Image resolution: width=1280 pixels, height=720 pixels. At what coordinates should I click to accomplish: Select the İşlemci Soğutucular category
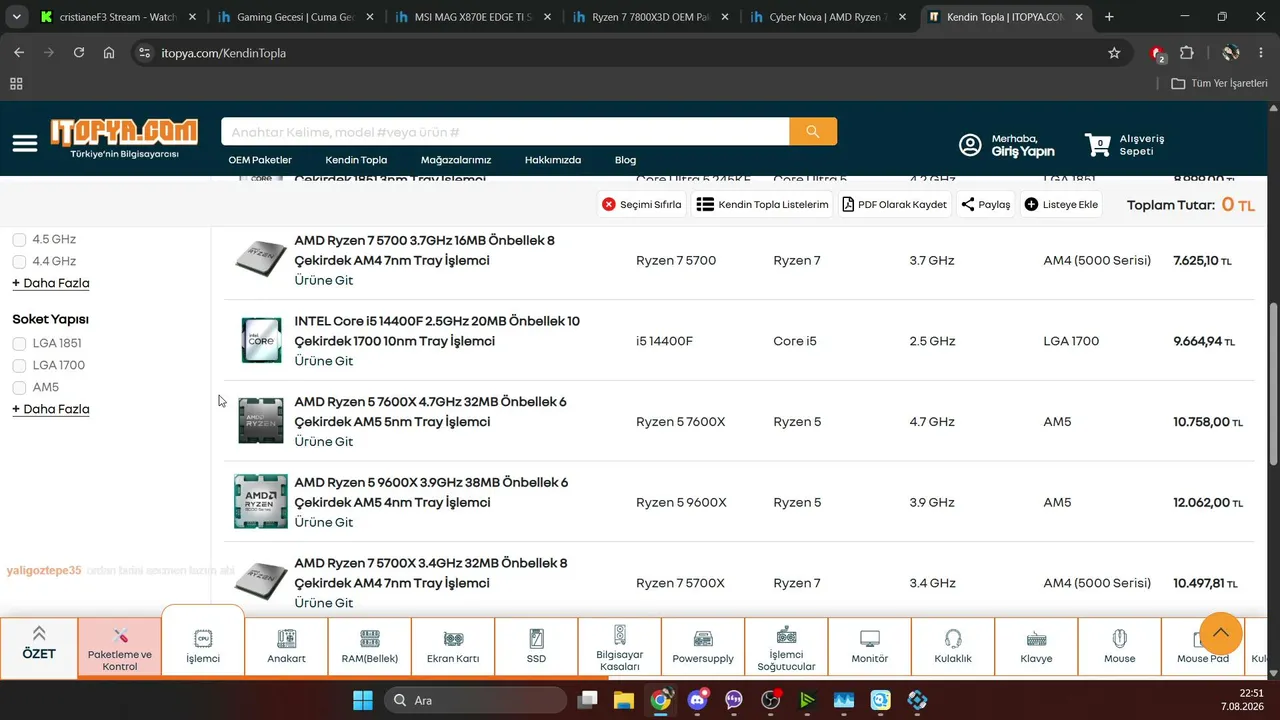[x=786, y=647]
